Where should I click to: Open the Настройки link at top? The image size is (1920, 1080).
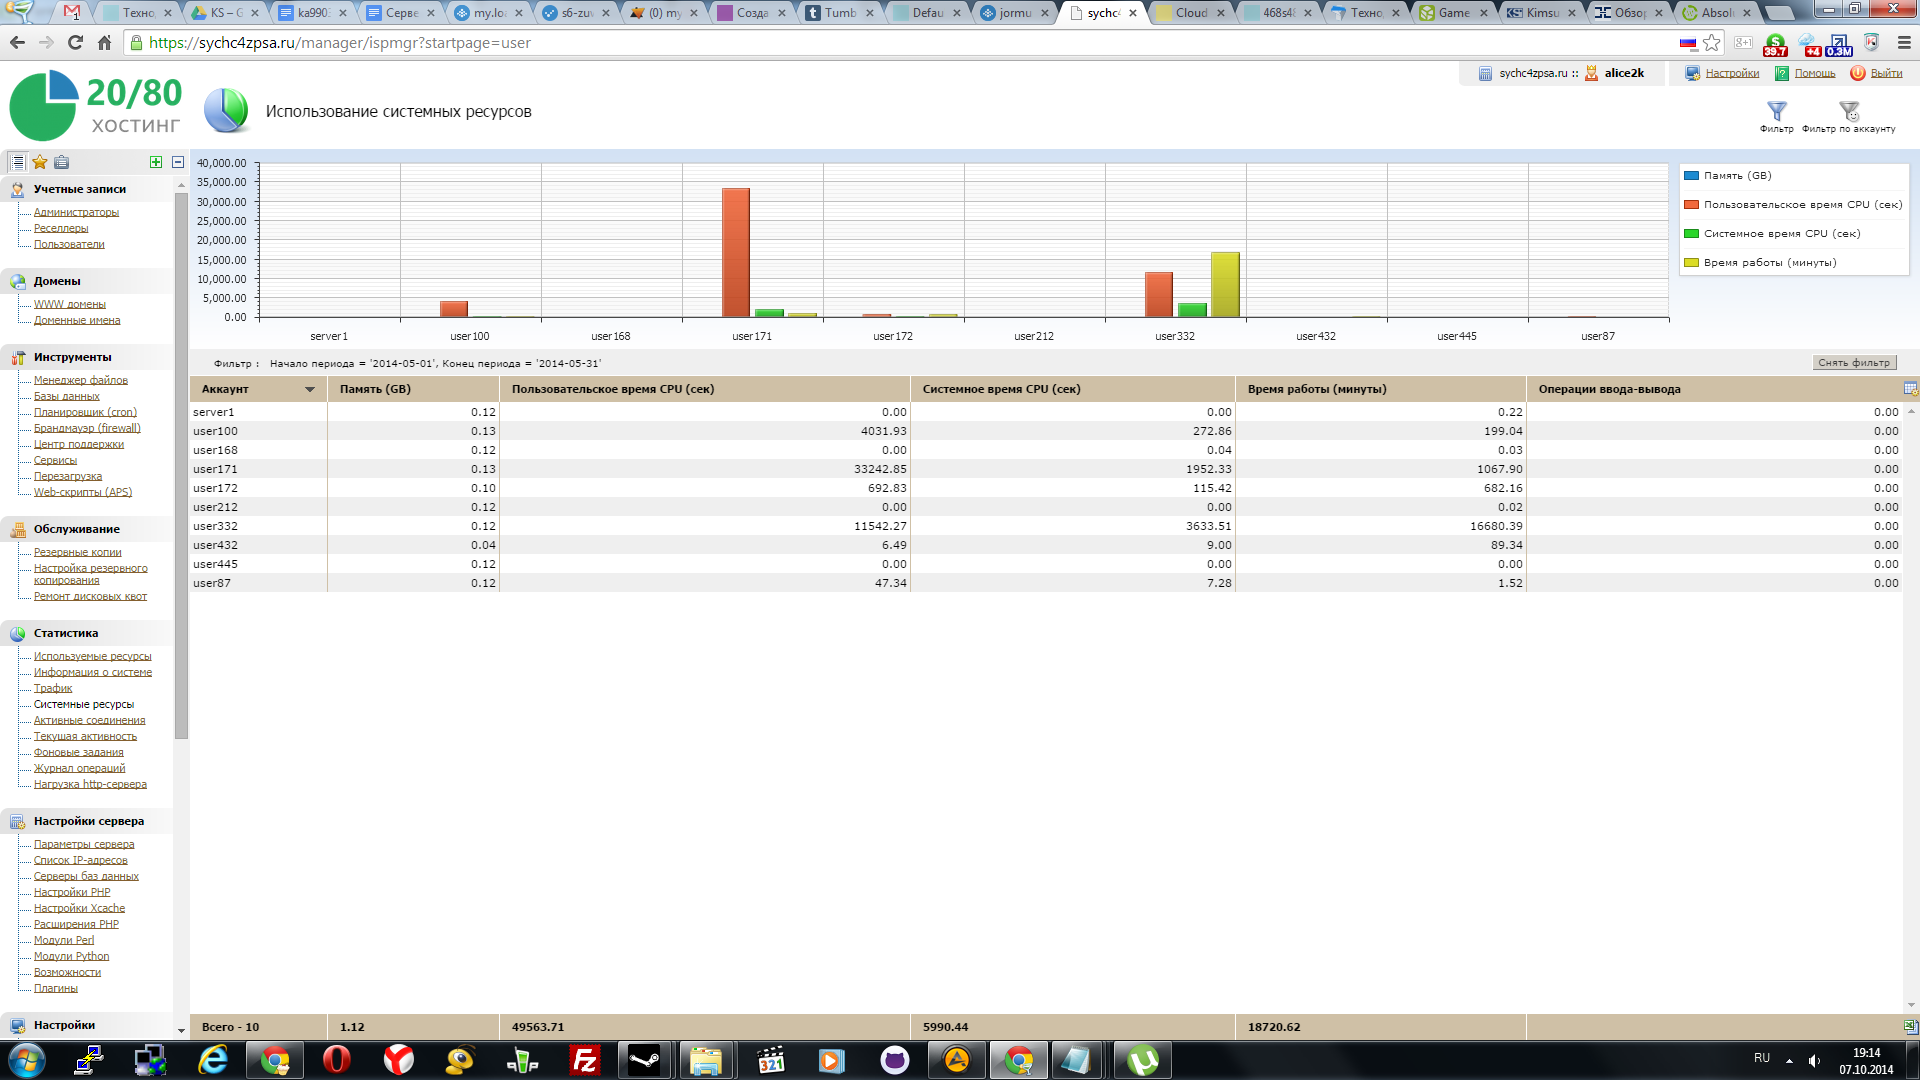point(1732,73)
